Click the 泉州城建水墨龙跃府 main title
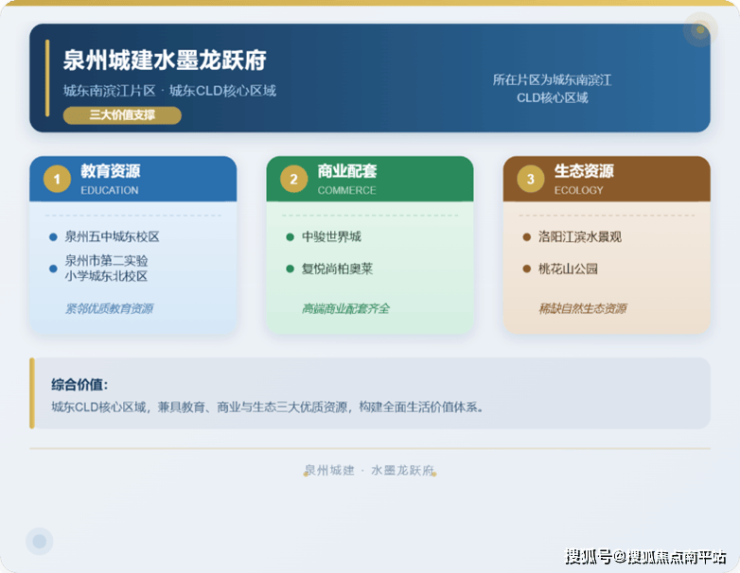Viewport: 740px width, 573px height. (x=165, y=60)
